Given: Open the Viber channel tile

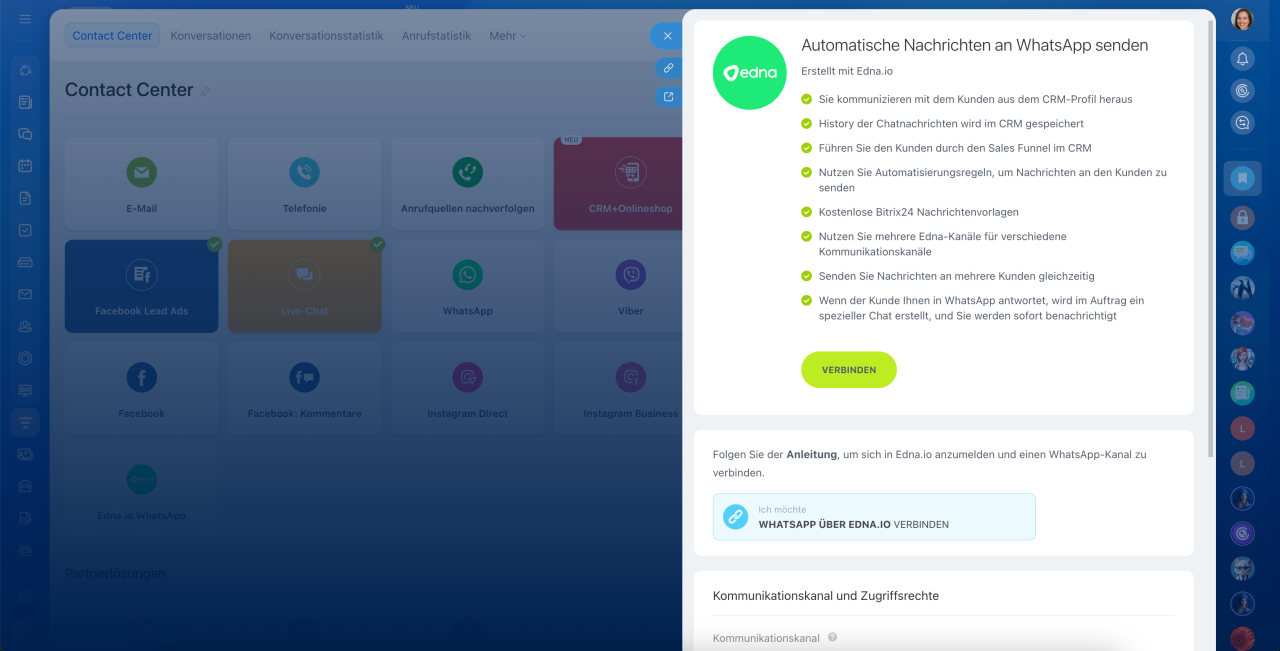Looking at the screenshot, I should pos(618,286).
